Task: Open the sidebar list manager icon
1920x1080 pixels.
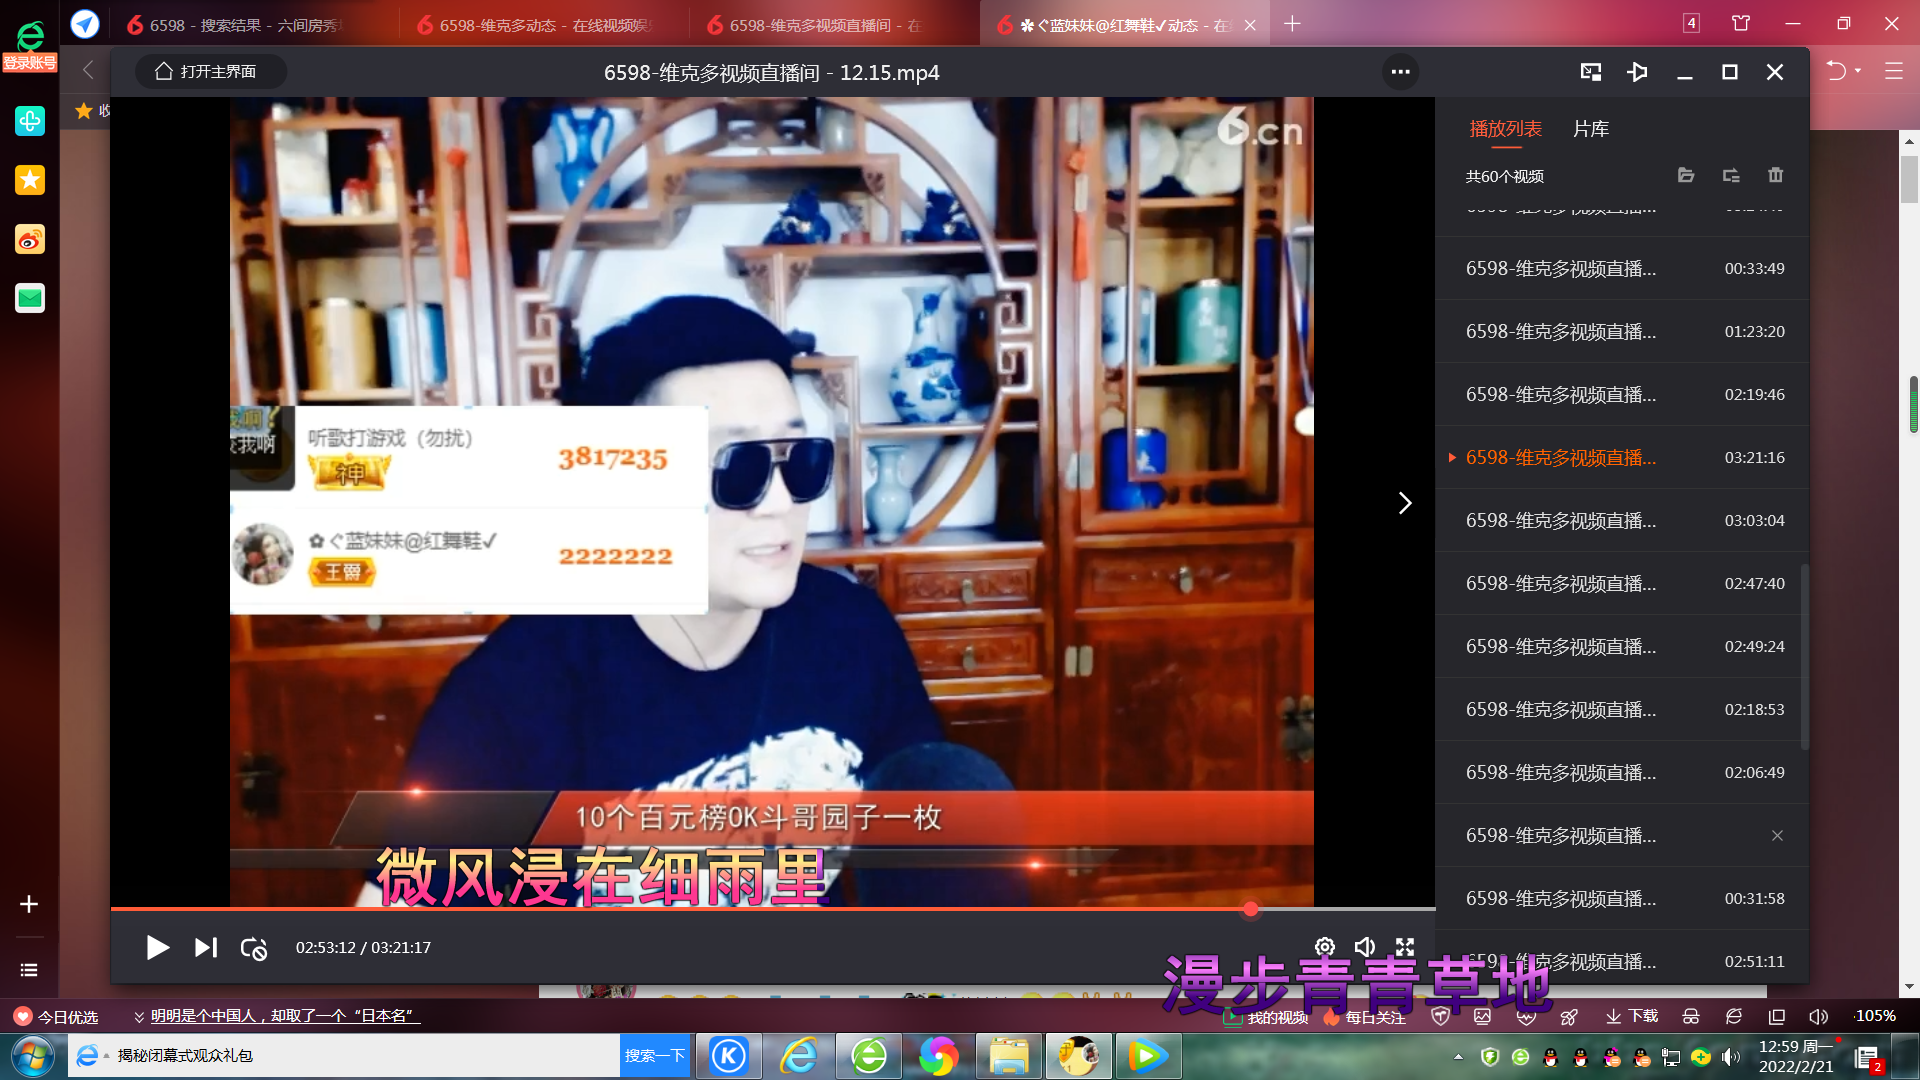Action: tap(29, 970)
